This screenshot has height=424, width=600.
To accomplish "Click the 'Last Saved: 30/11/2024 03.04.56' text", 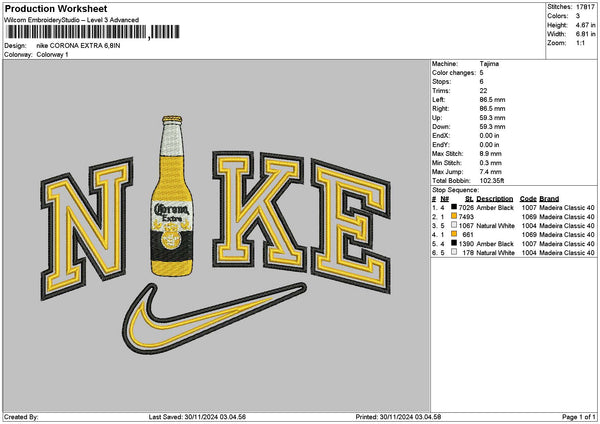I will (x=197, y=417).
